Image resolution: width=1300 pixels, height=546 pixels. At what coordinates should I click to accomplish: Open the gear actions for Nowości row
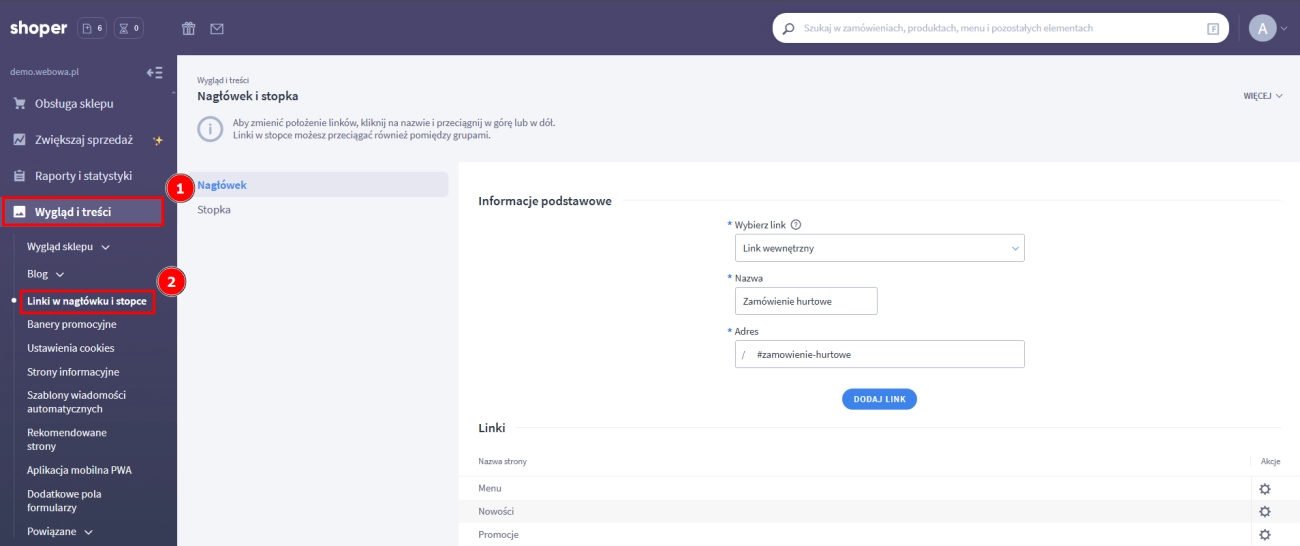[x=1264, y=512]
